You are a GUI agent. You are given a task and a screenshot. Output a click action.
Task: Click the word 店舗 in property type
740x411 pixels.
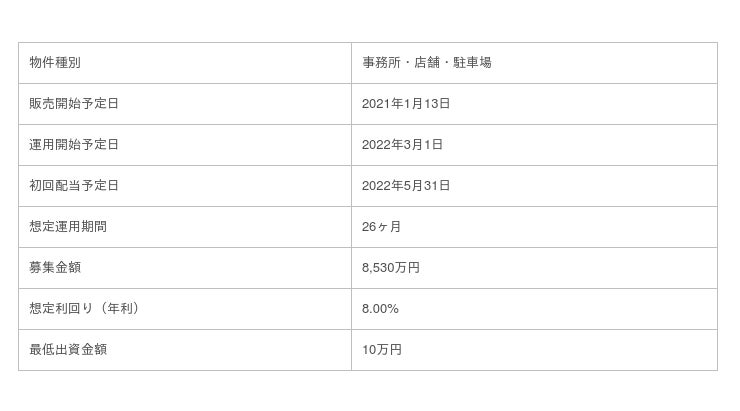[427, 63]
